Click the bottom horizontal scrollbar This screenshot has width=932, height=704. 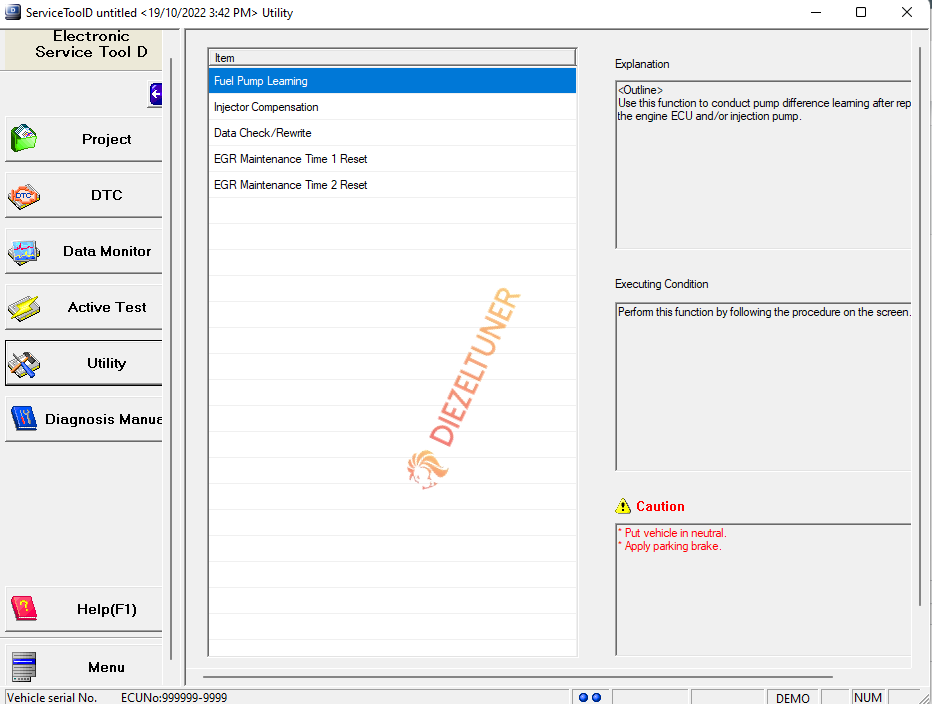pyautogui.click(x=517, y=677)
